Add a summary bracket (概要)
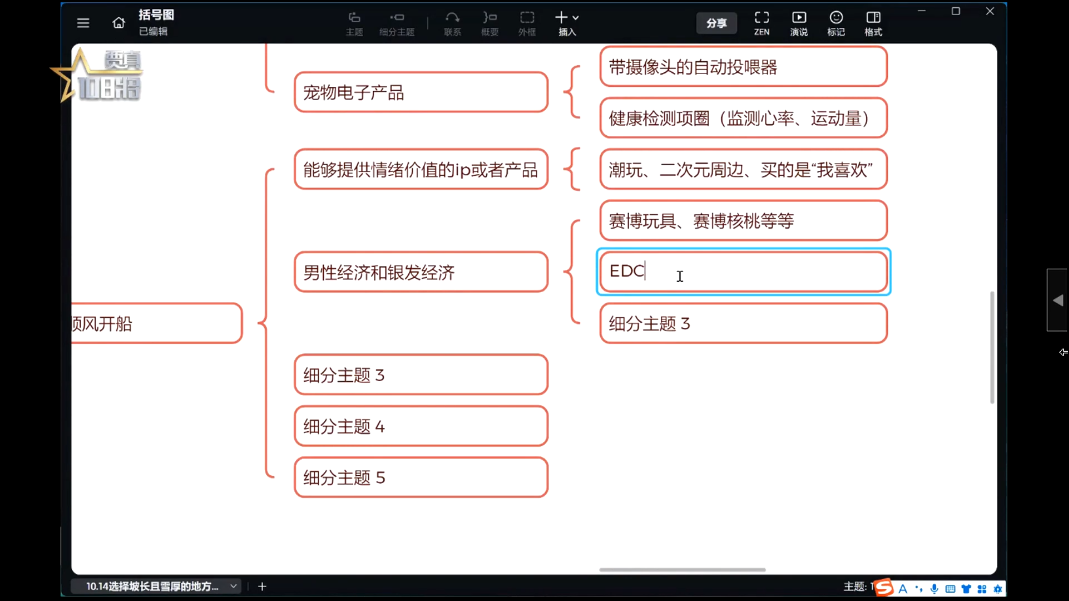Screen dimensions: 1069x601 tap(489, 23)
